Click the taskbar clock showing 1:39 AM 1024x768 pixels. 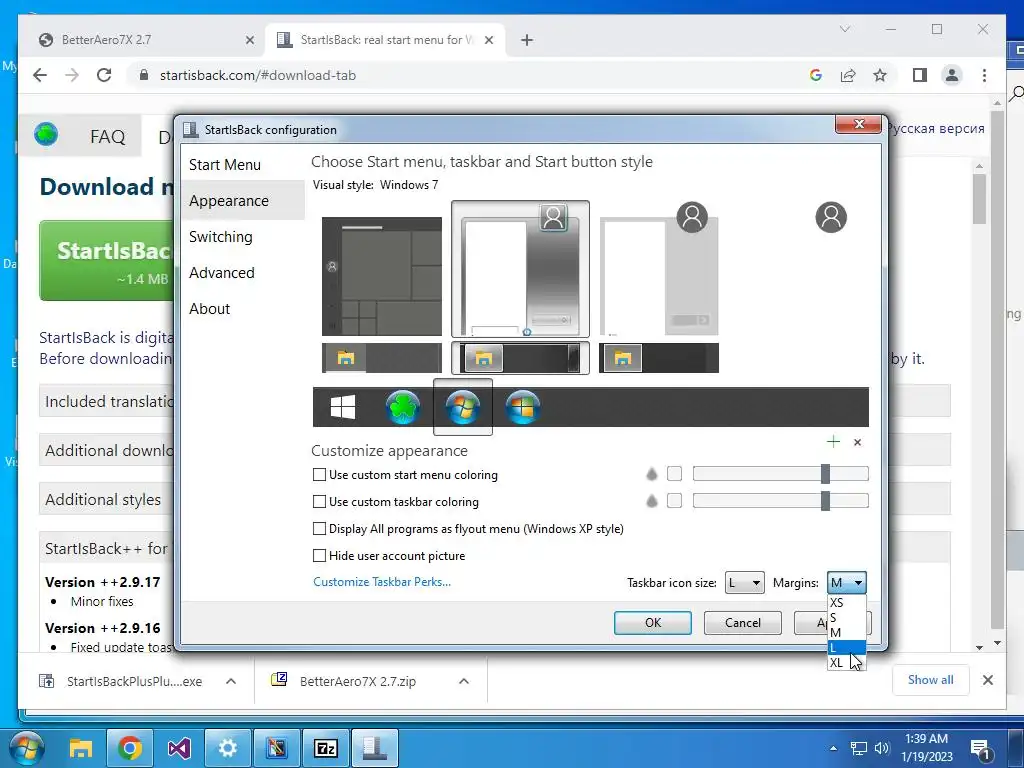coord(926,748)
